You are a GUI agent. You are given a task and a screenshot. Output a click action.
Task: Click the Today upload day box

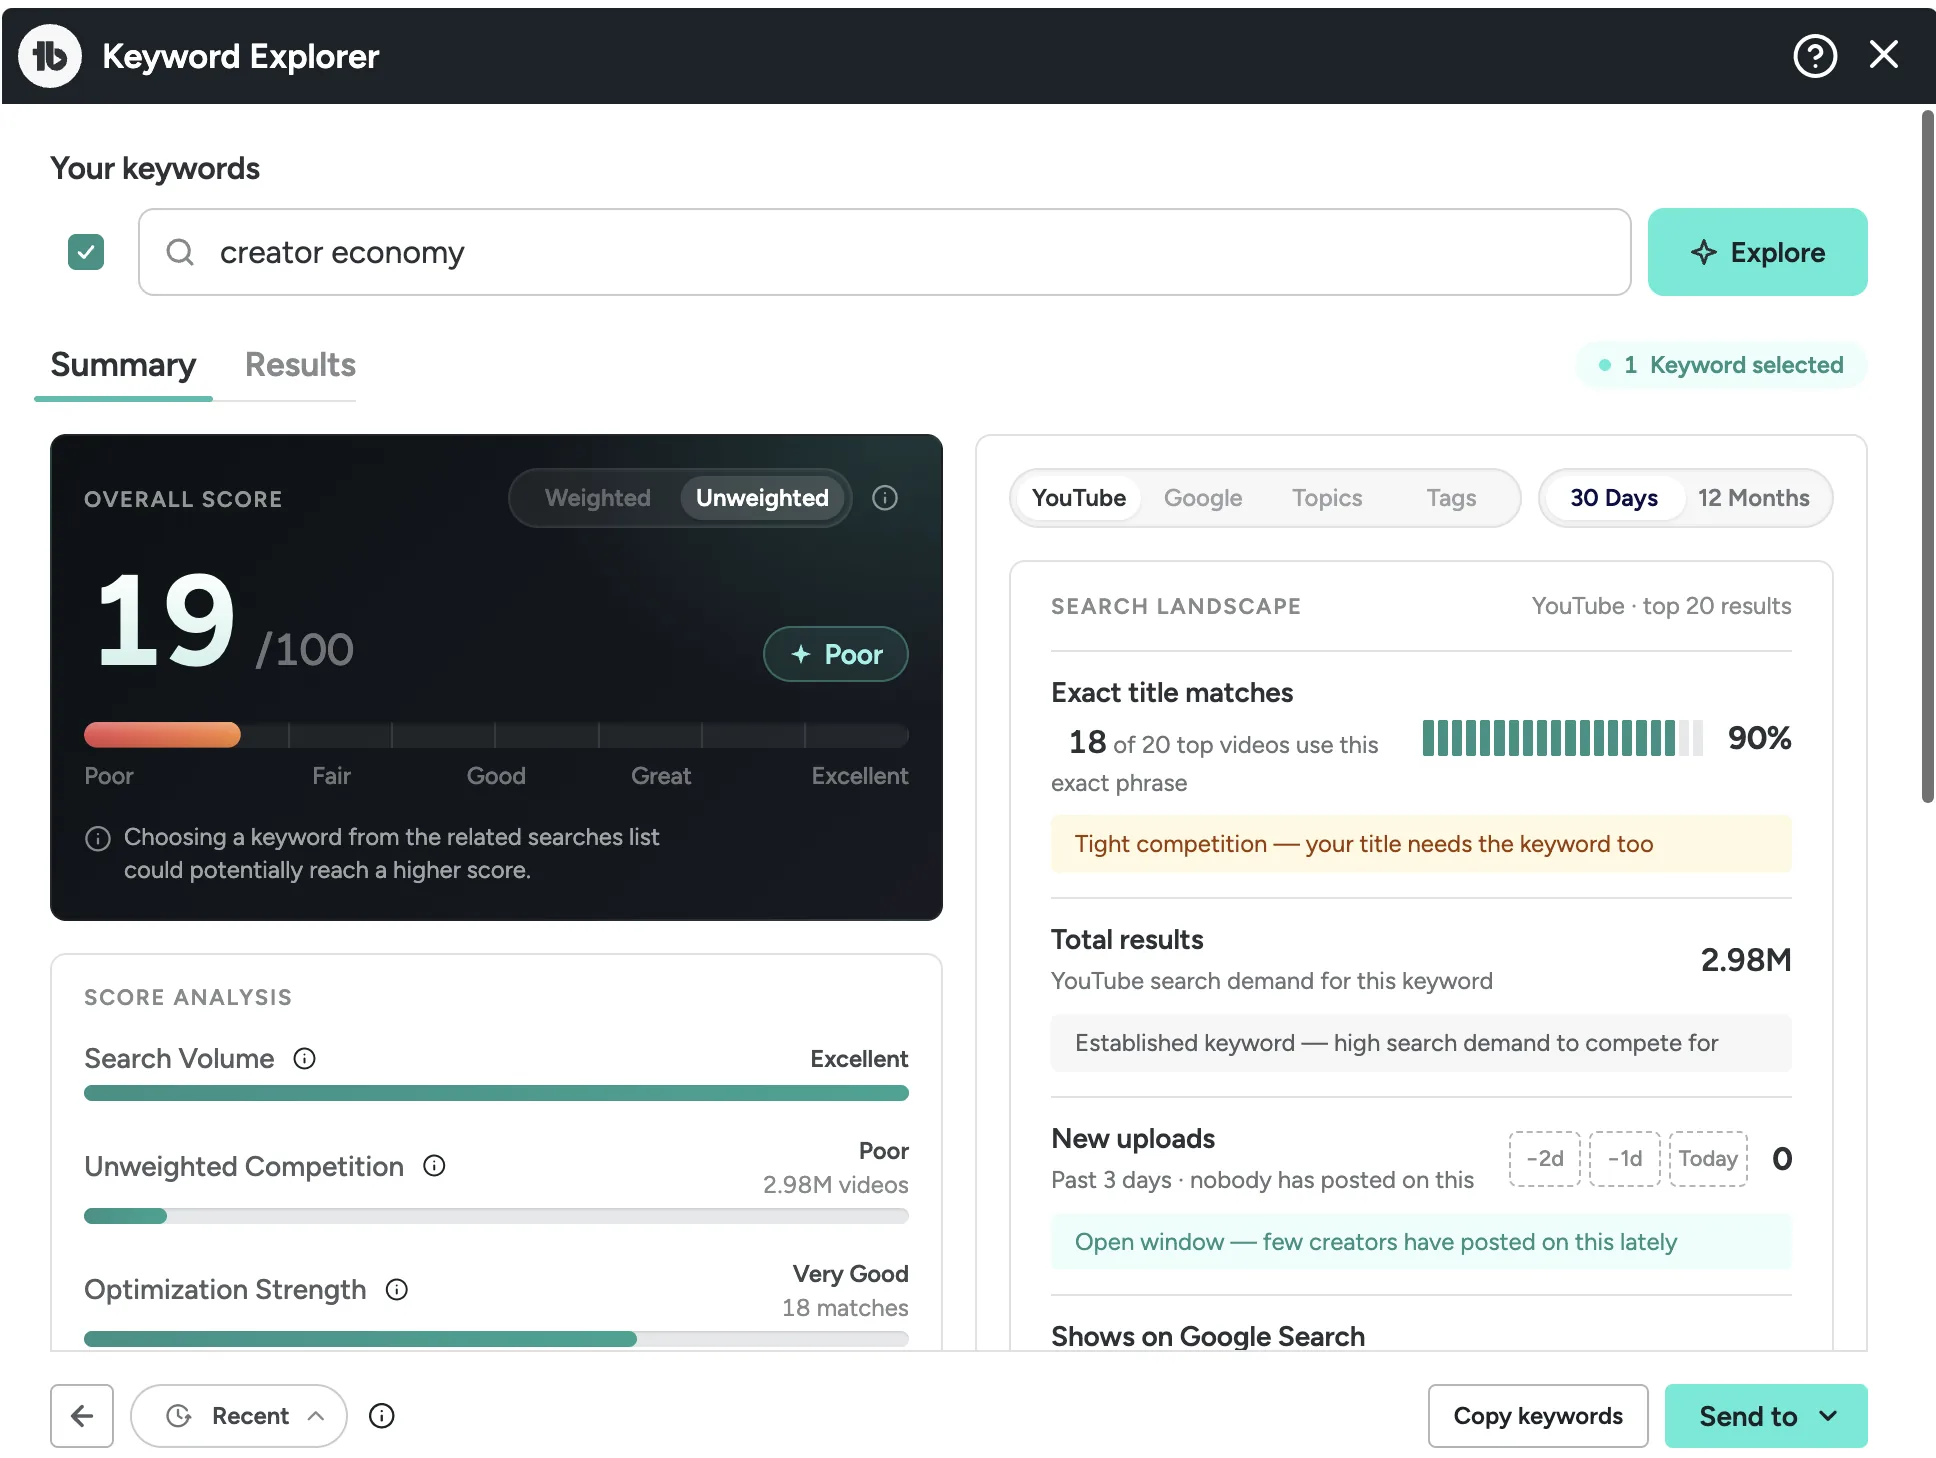coord(1708,1159)
